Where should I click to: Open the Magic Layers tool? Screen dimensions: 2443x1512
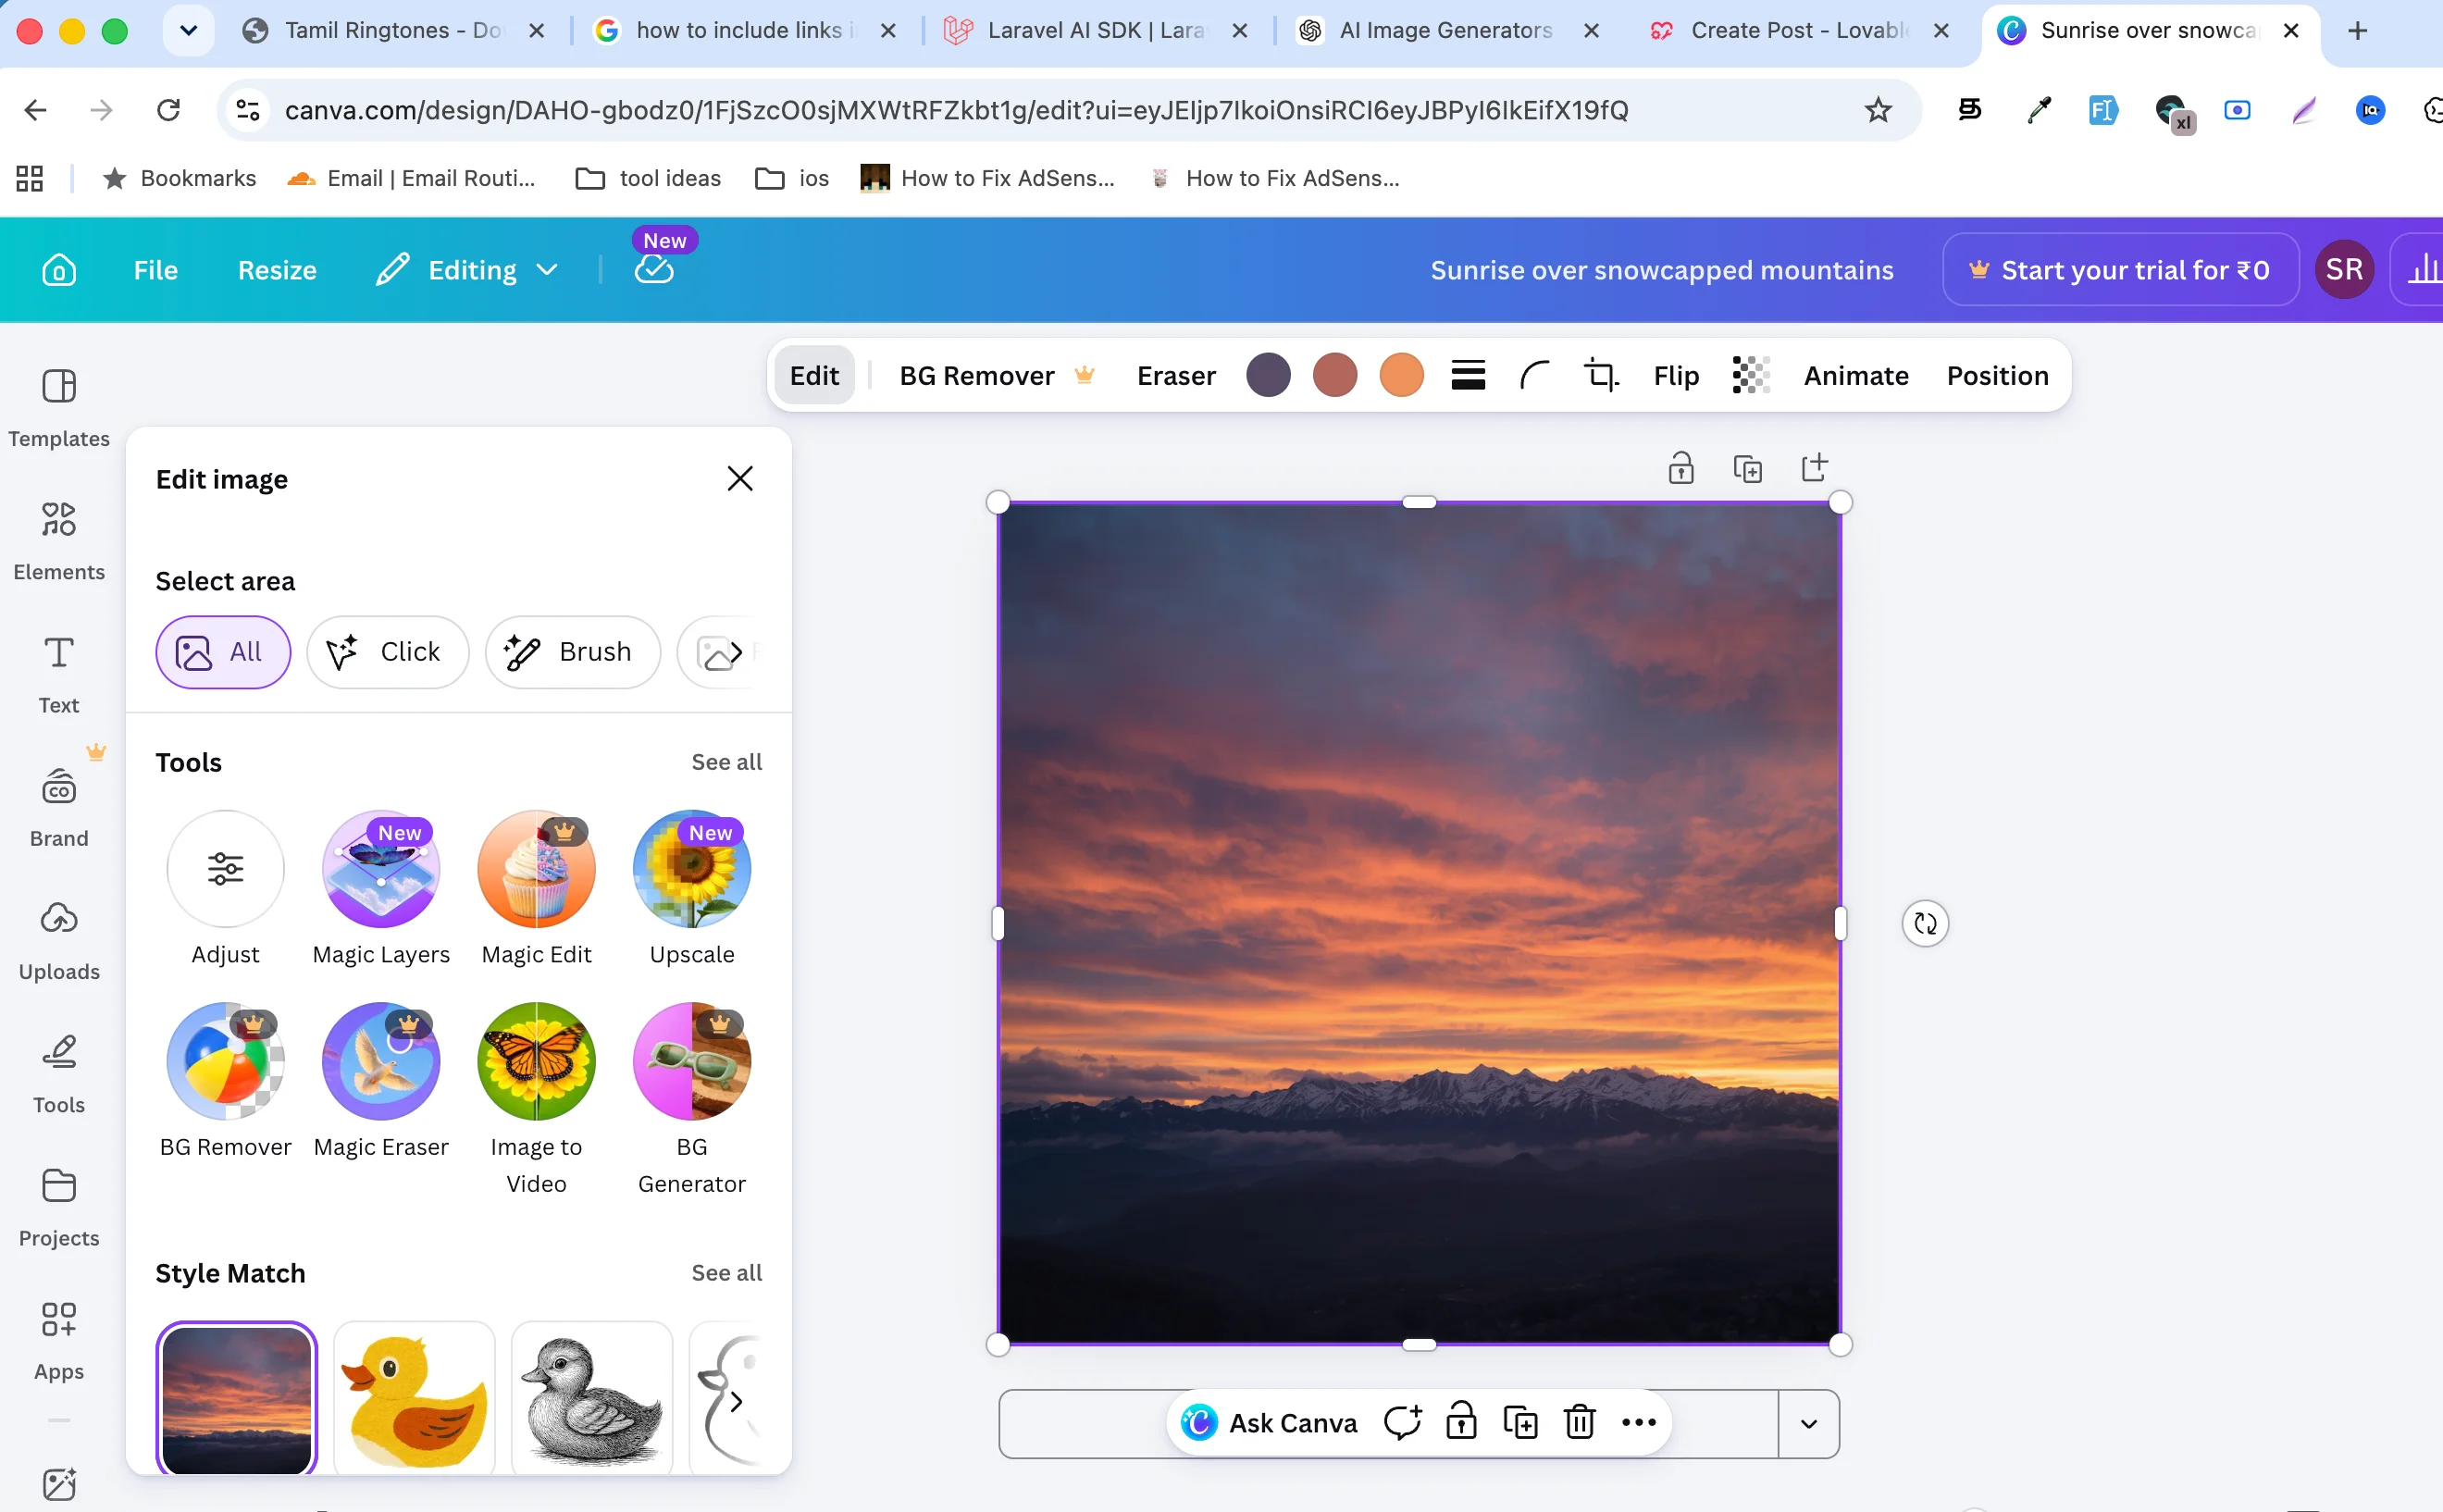[381, 888]
